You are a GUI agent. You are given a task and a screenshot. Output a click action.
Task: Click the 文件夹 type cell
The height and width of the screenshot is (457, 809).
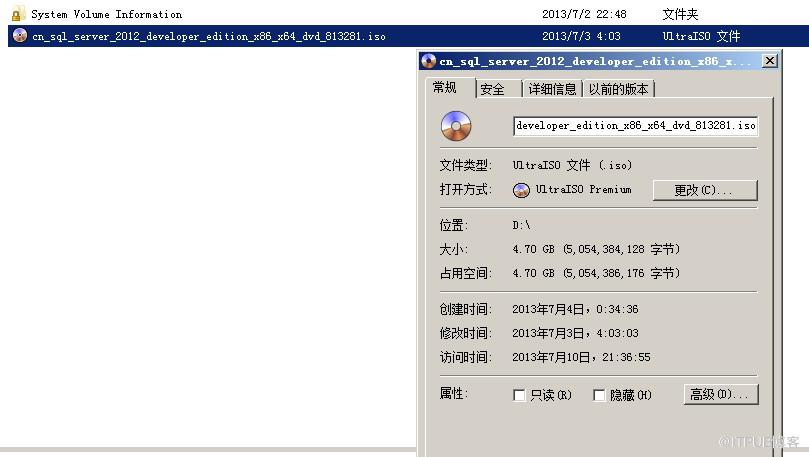pos(680,14)
